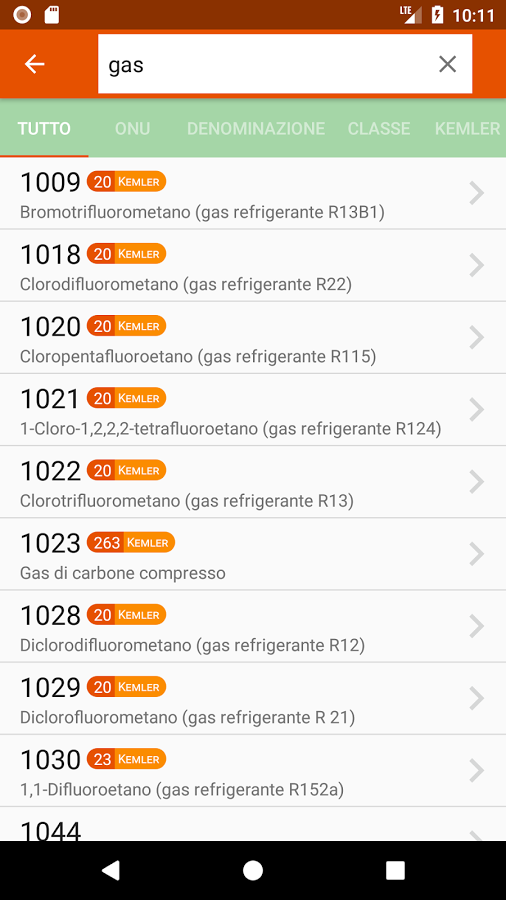Tap Android home navigation button
Image resolution: width=506 pixels, height=900 pixels.
[x=252, y=870]
